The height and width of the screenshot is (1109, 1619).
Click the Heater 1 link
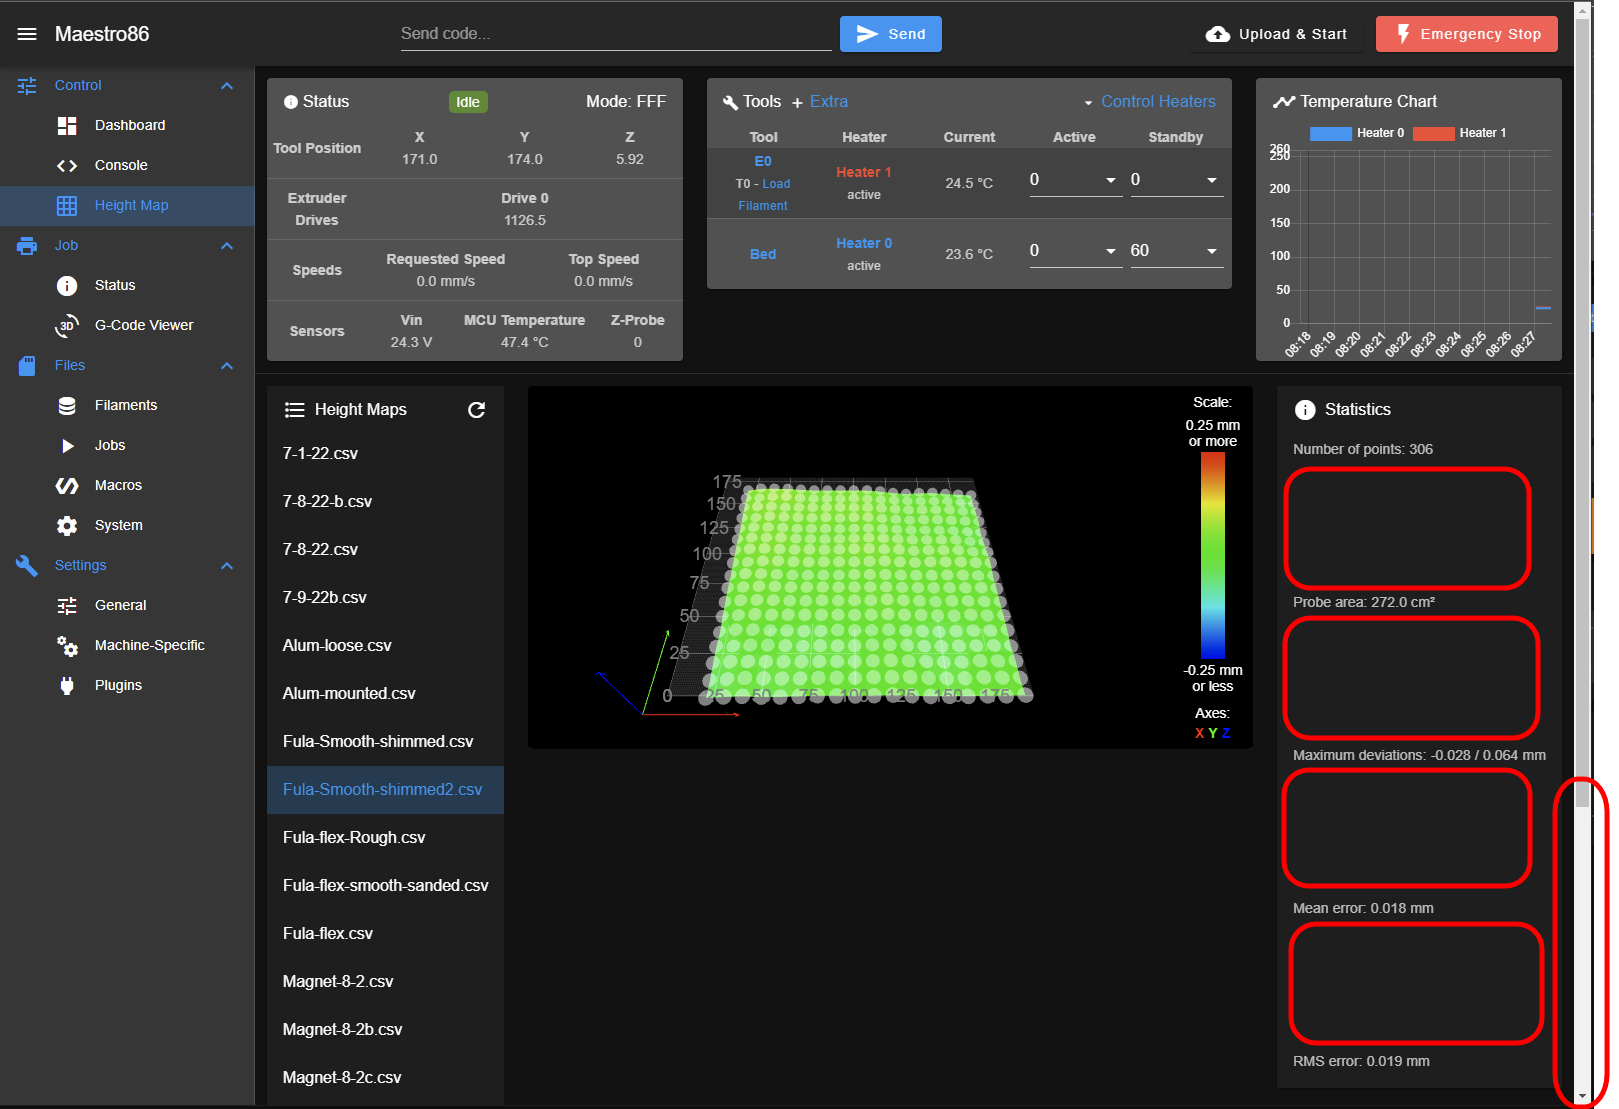click(864, 172)
